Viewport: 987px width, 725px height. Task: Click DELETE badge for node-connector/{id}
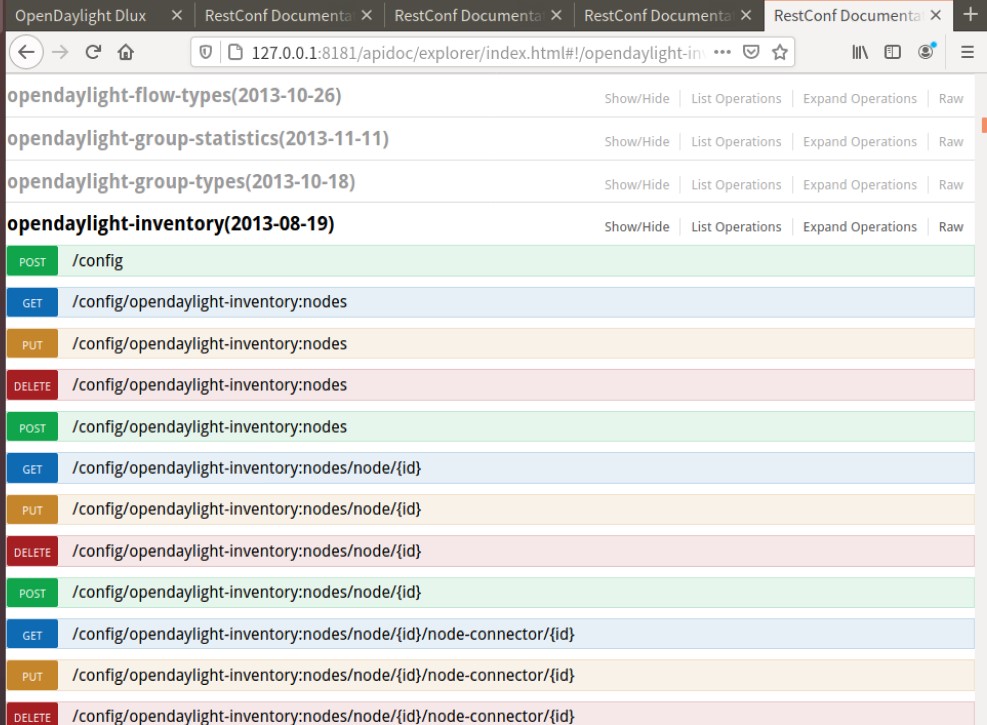click(x=32, y=714)
